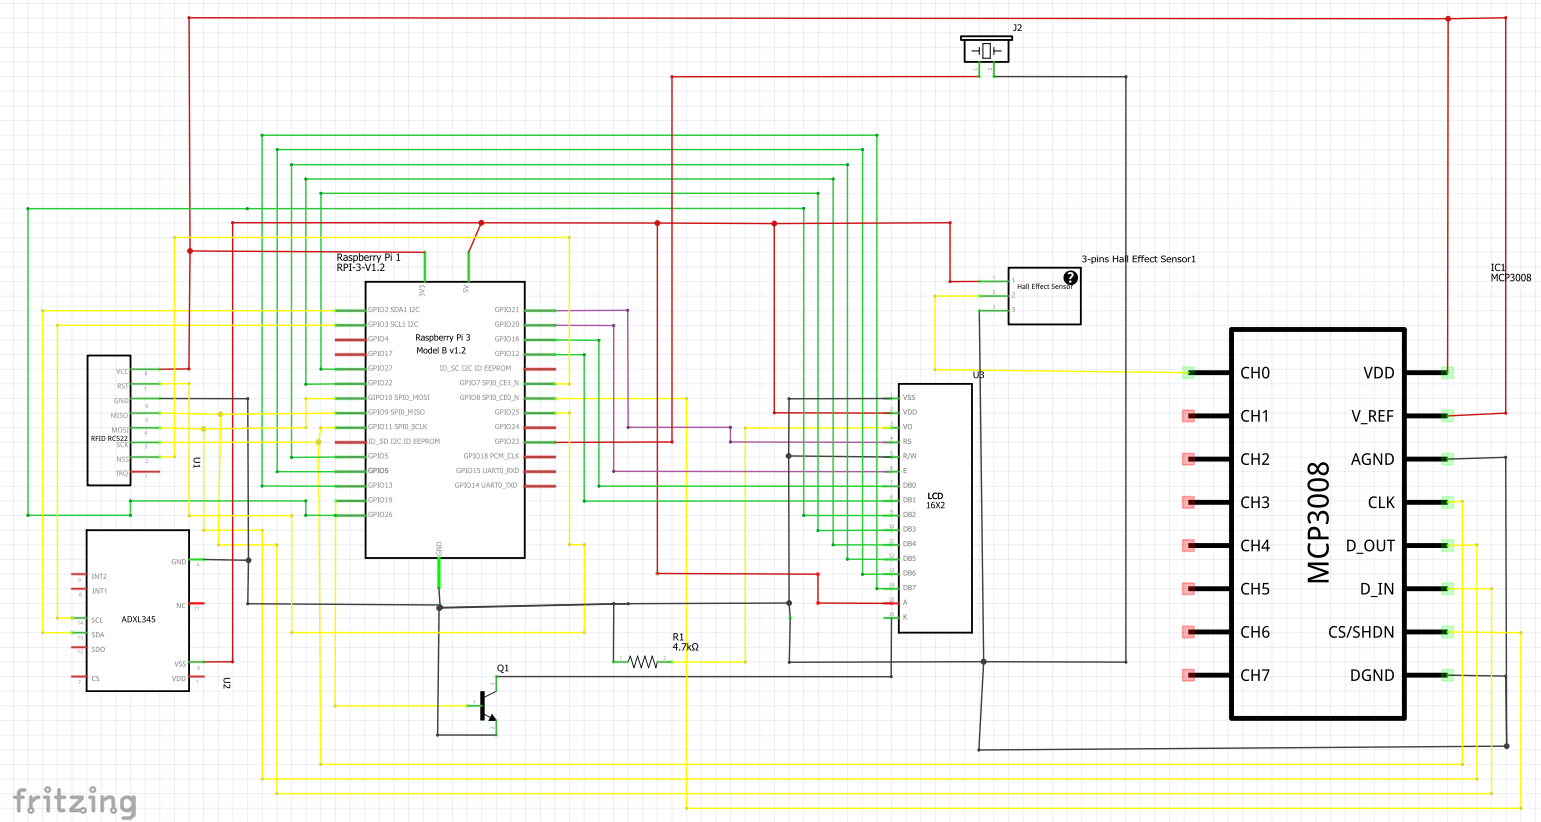The image size is (1541, 822).
Task: Click the CH2 pin connector on MCP3008
Action: 1188,459
